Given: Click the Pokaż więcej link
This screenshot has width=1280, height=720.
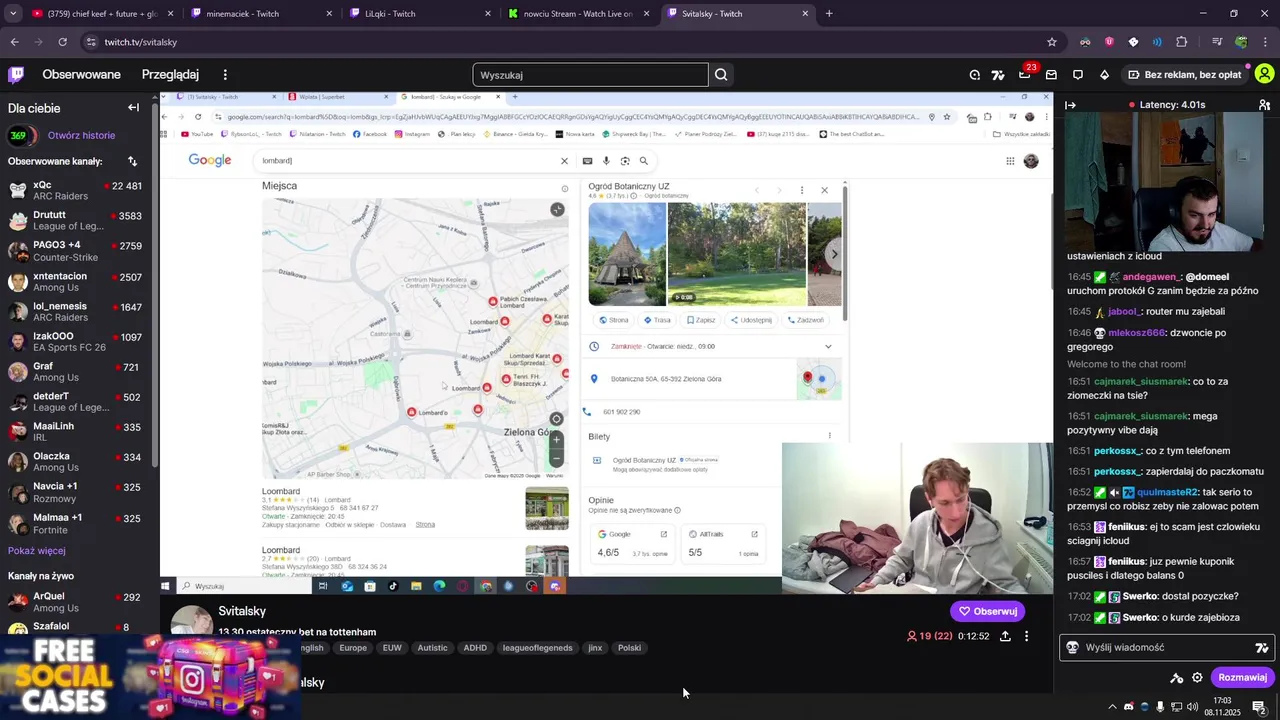Looking at the screenshot, I should tap(37, 551).
